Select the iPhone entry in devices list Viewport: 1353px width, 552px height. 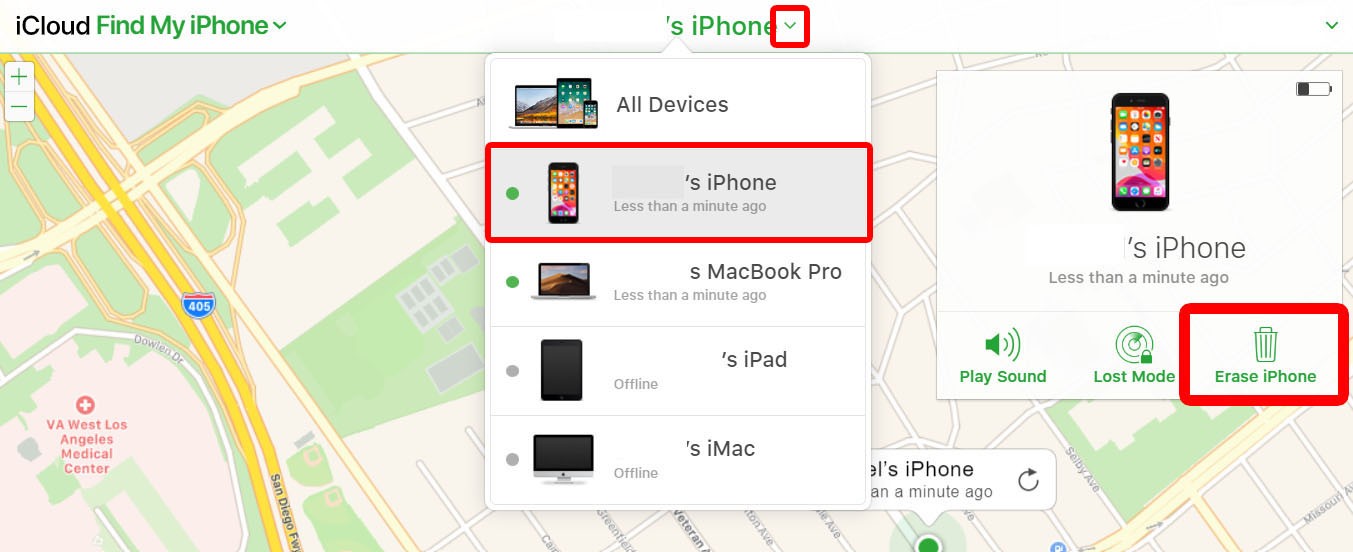678,193
